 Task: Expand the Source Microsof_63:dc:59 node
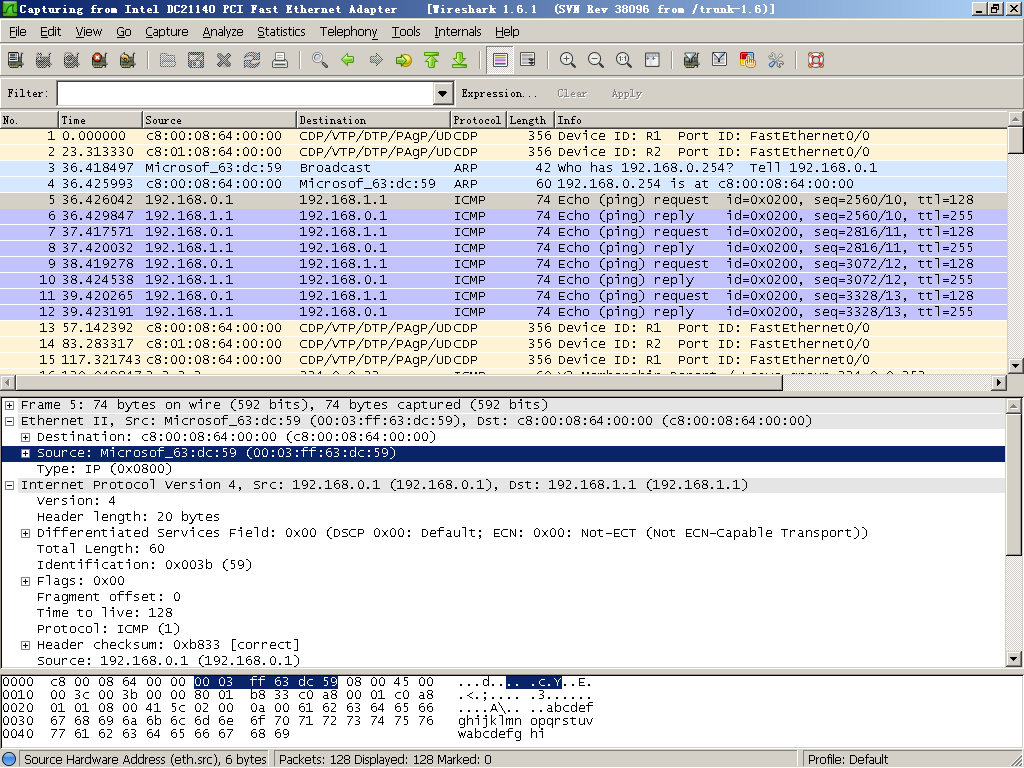pos(25,453)
